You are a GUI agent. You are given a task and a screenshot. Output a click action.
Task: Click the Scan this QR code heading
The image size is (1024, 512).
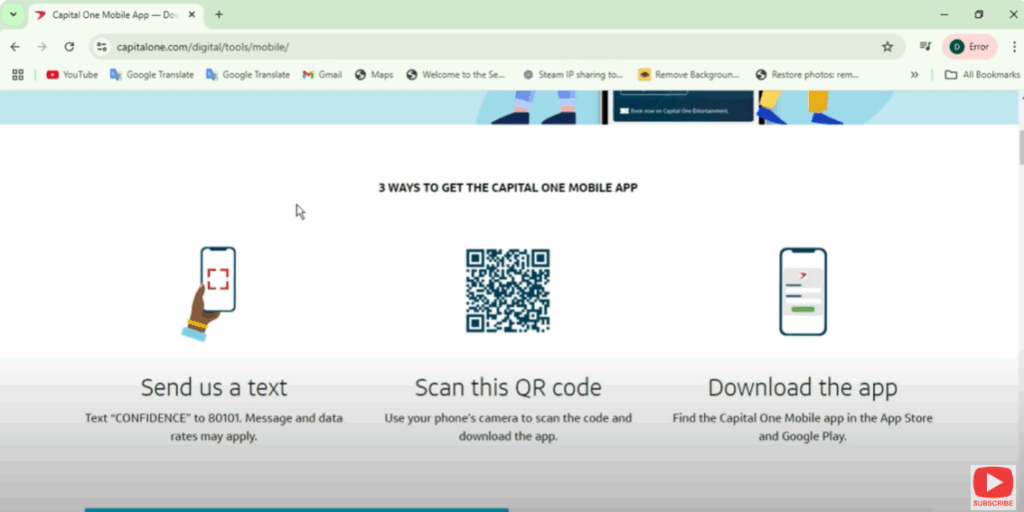[x=508, y=387]
